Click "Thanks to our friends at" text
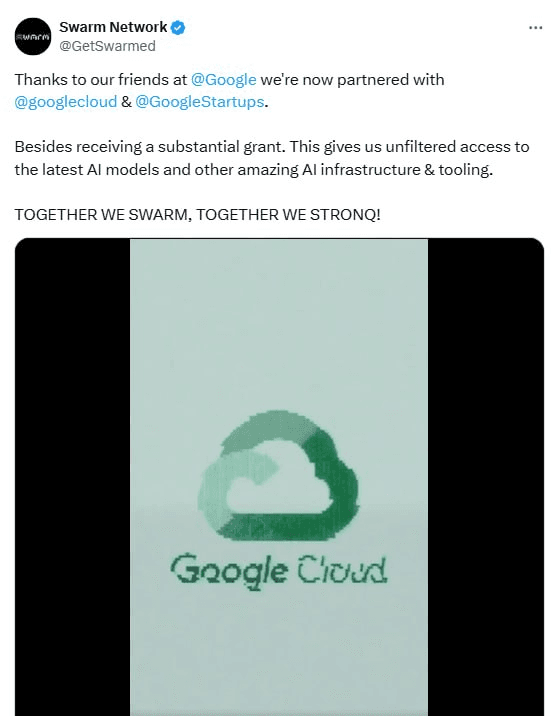The image size is (559, 716). click(x=101, y=80)
